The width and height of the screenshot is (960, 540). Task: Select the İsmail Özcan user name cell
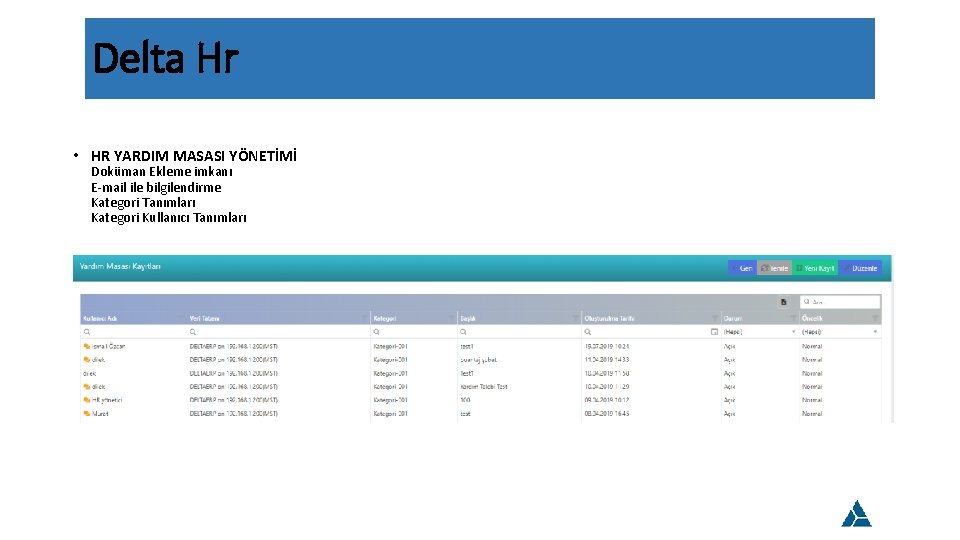pyautogui.click(x=108, y=347)
